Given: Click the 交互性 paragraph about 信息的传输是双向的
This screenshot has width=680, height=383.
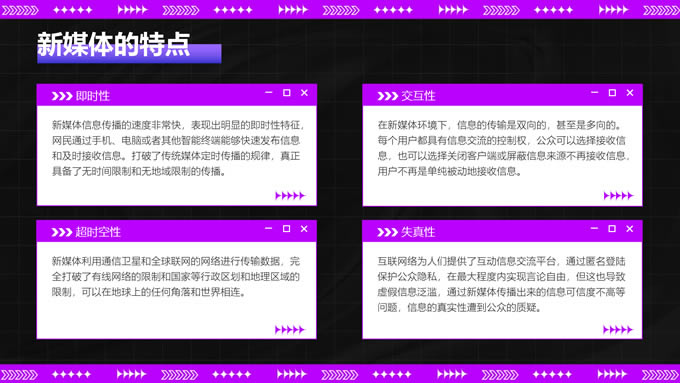Looking at the screenshot, I should click(503, 148).
